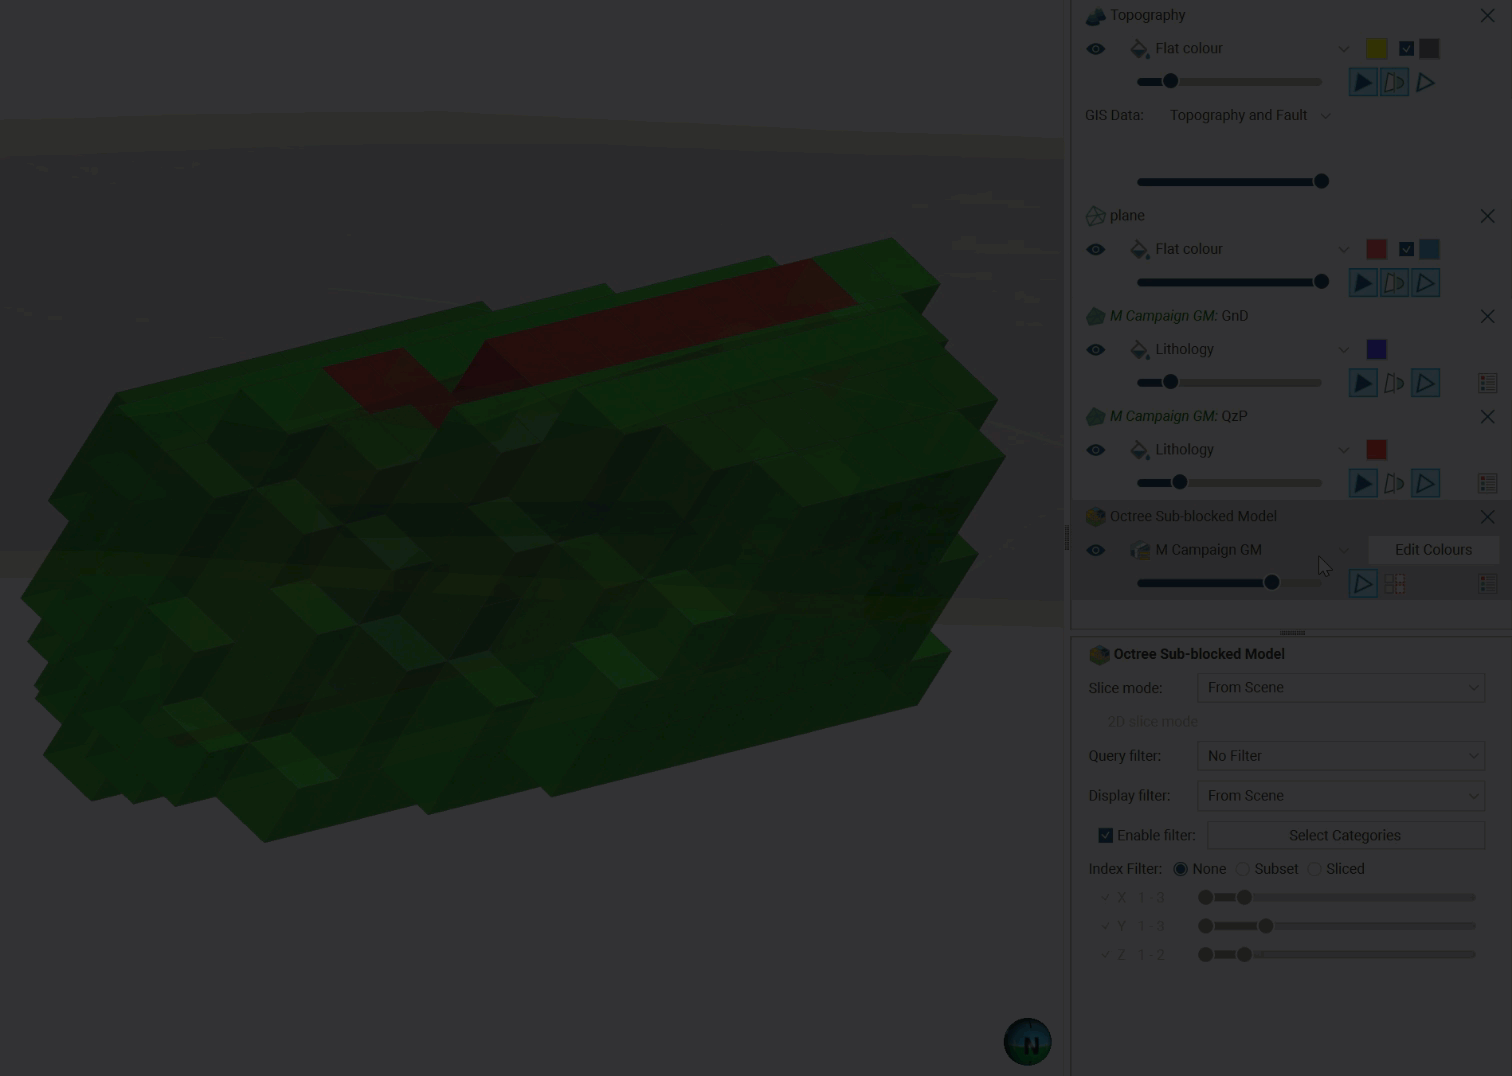
Task: Click the filled triangle icon in the plane row
Action: (1363, 283)
